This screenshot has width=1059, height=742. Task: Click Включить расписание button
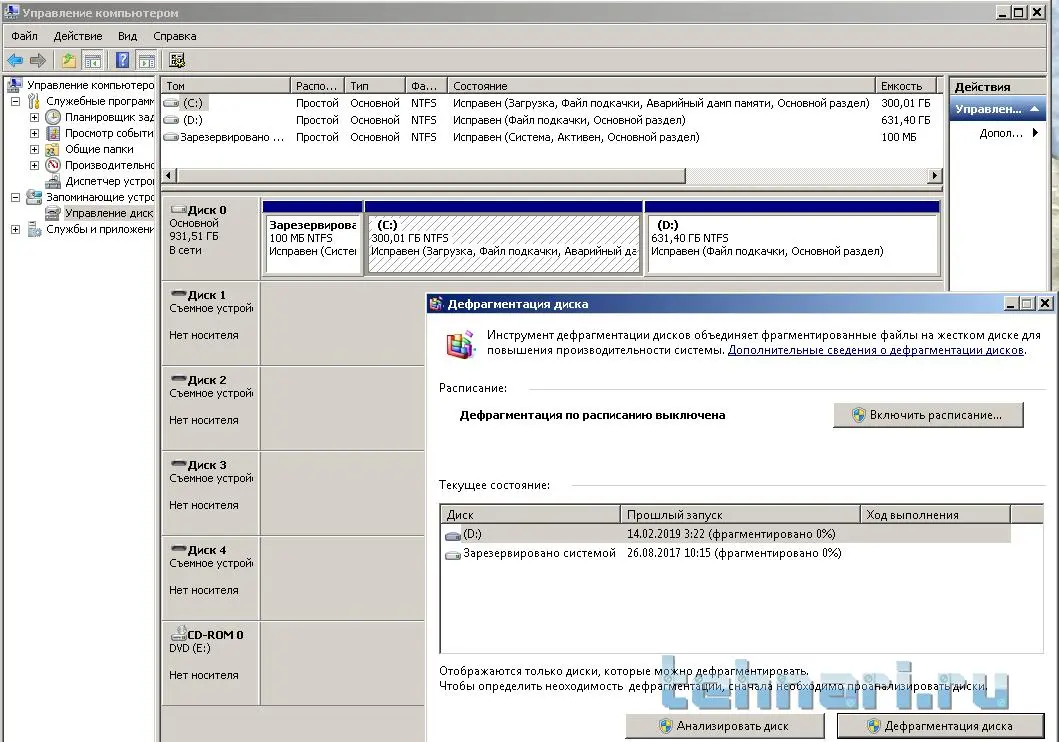[x=929, y=415]
